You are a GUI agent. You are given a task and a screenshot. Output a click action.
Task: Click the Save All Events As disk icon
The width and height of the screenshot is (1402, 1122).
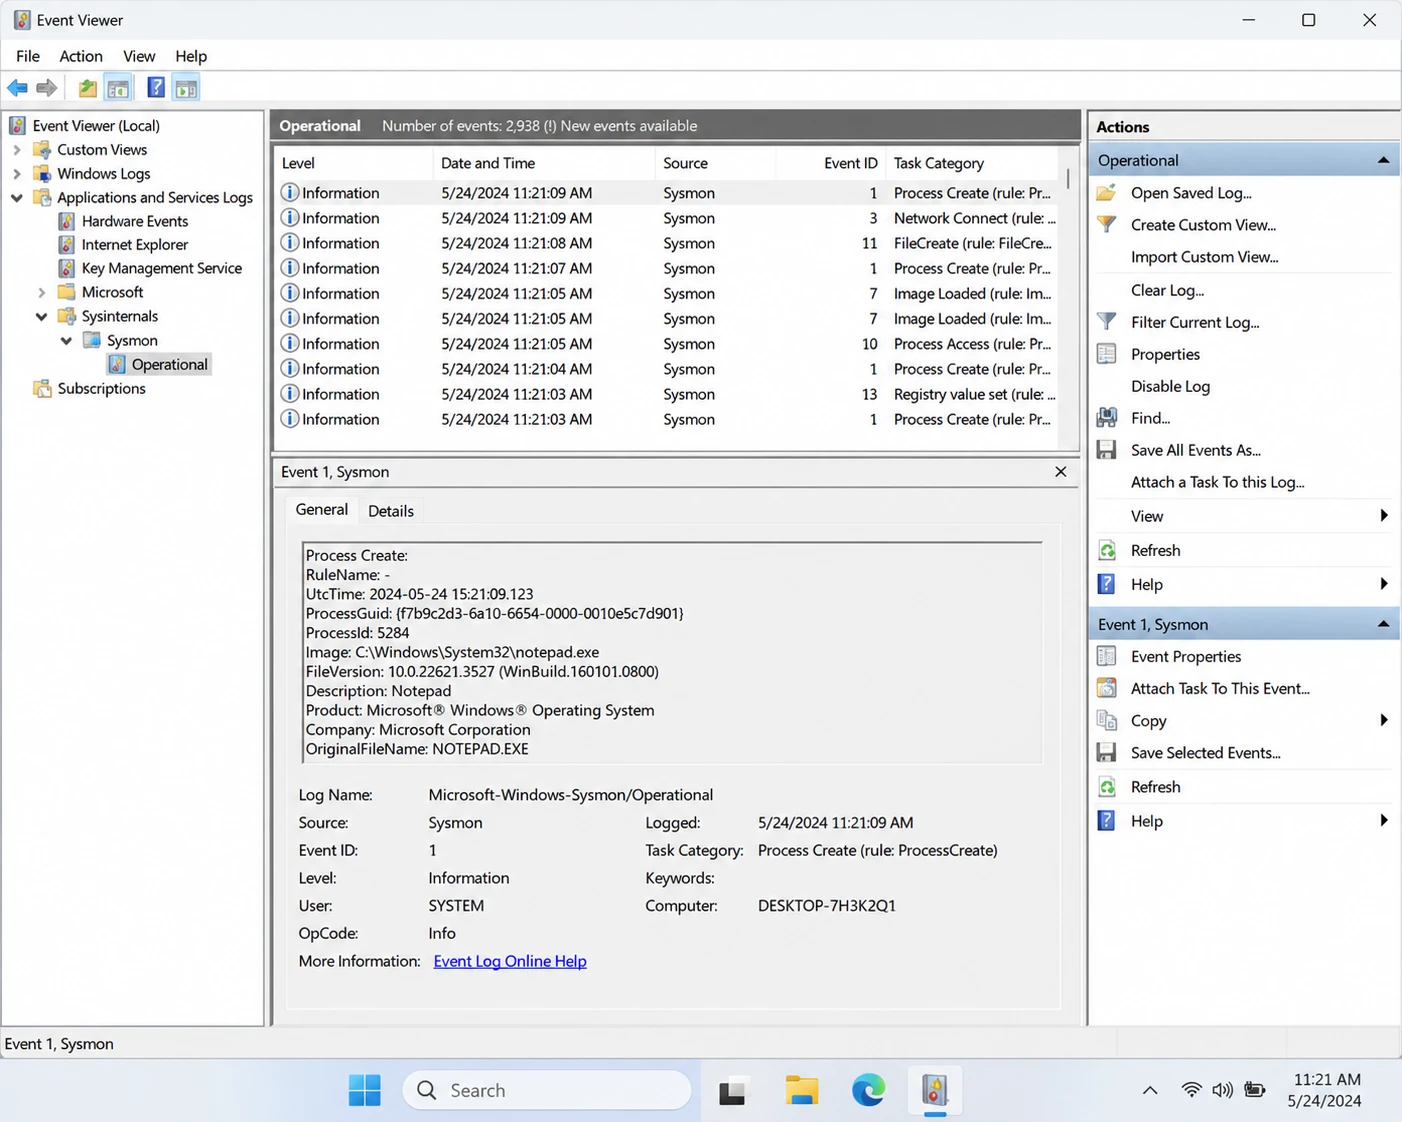[1107, 450]
